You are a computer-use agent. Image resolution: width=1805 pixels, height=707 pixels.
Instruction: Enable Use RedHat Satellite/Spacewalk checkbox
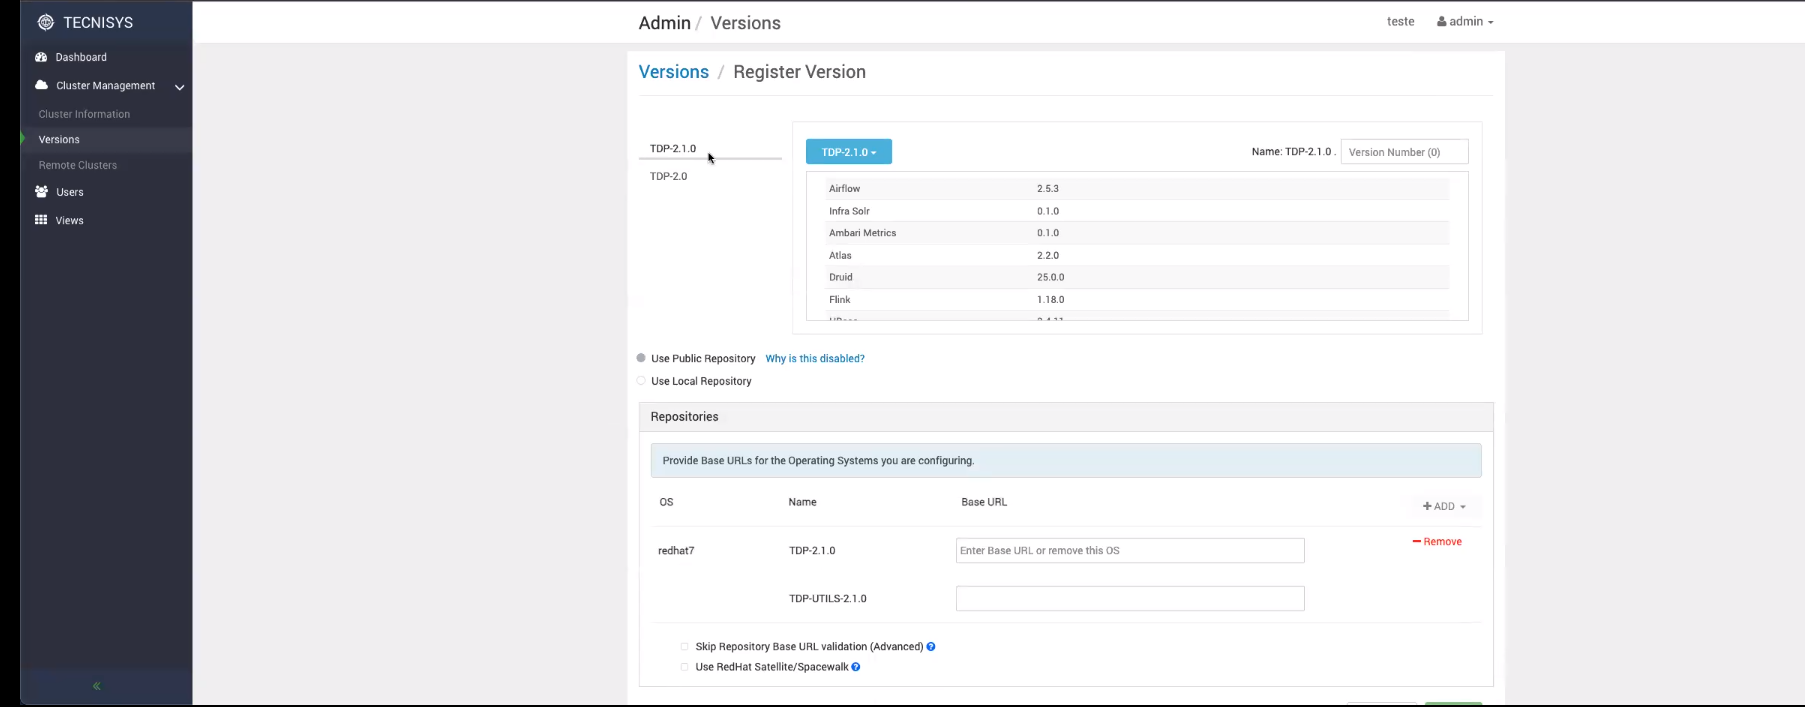click(x=685, y=667)
